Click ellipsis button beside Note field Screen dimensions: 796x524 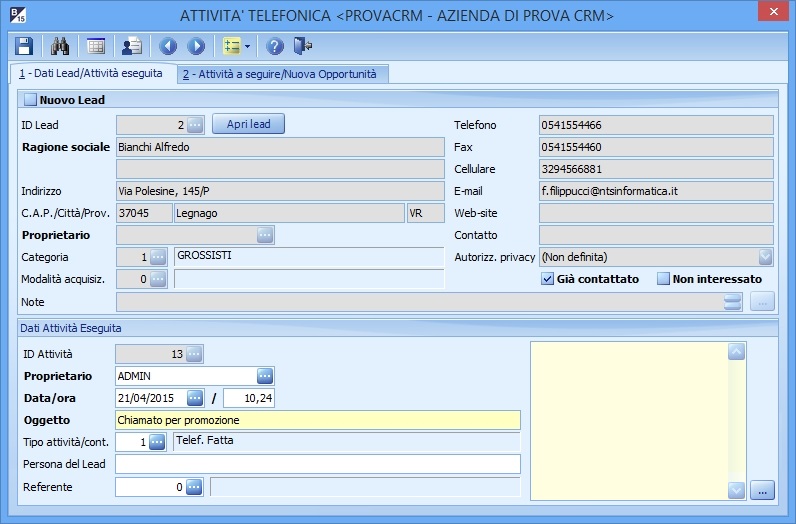coord(762,302)
